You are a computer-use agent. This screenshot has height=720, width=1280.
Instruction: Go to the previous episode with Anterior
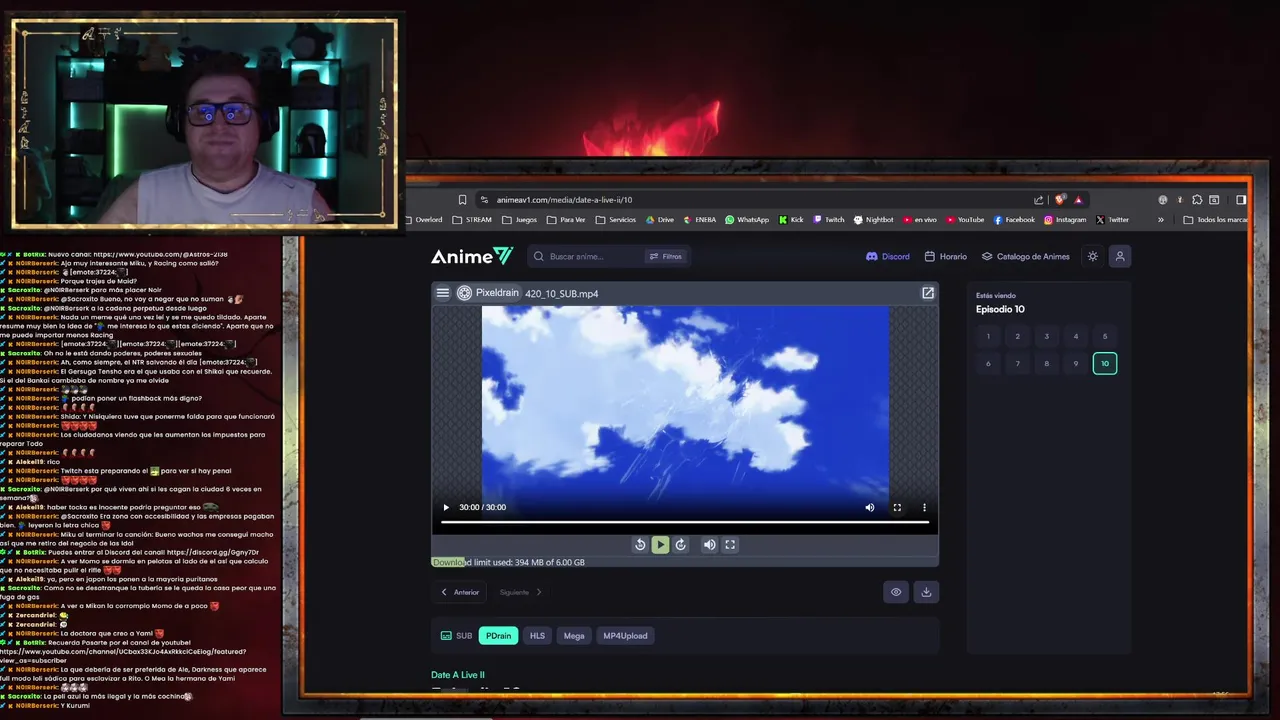460,592
